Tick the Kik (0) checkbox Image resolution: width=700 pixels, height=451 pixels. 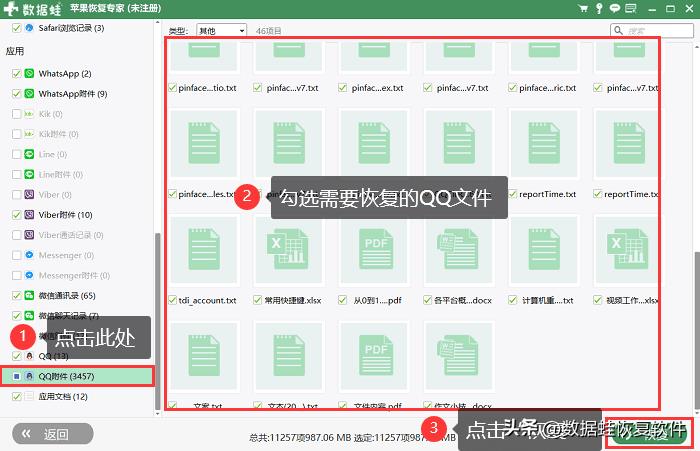[x=17, y=114]
